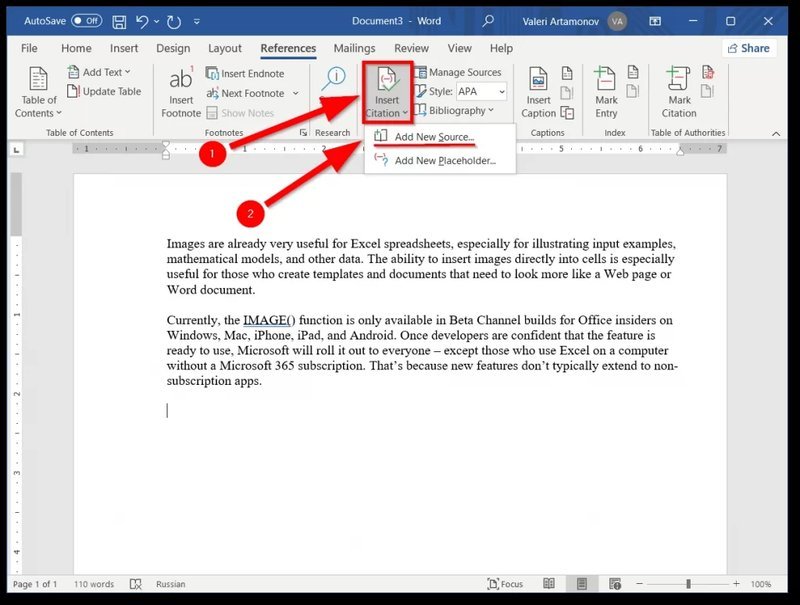Click the Cross-reference icon
The width and height of the screenshot is (800, 605).
567,112
